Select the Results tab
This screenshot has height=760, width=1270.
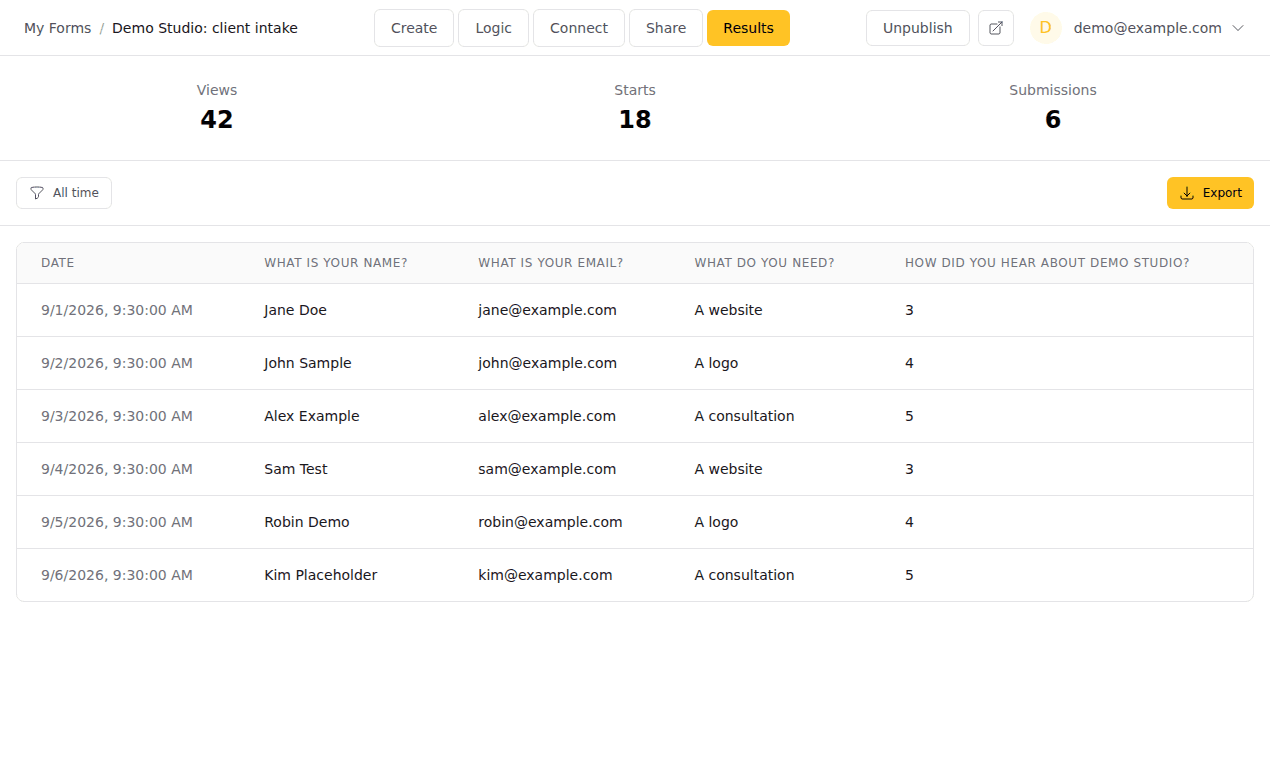[748, 28]
